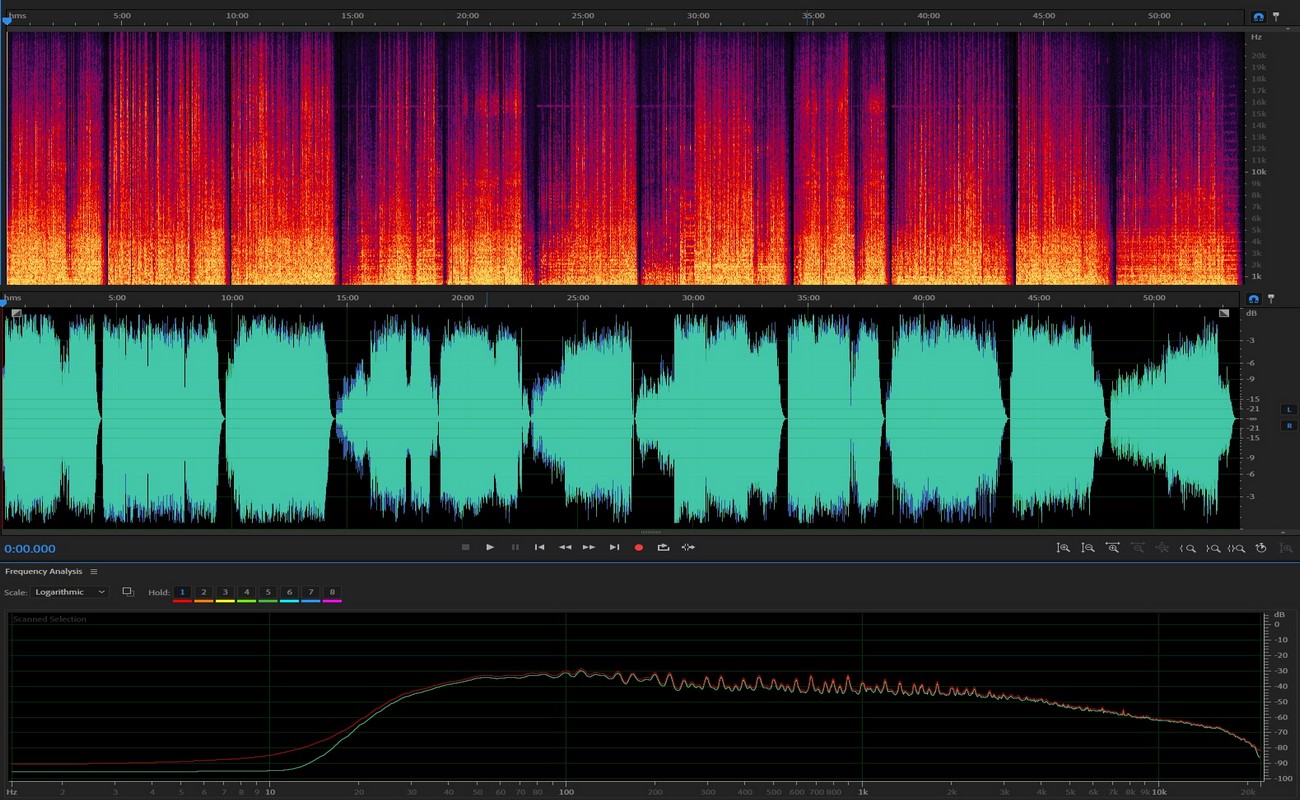Click the 0:00.000 timecode display
The height and width of the screenshot is (800, 1300).
(x=30, y=548)
